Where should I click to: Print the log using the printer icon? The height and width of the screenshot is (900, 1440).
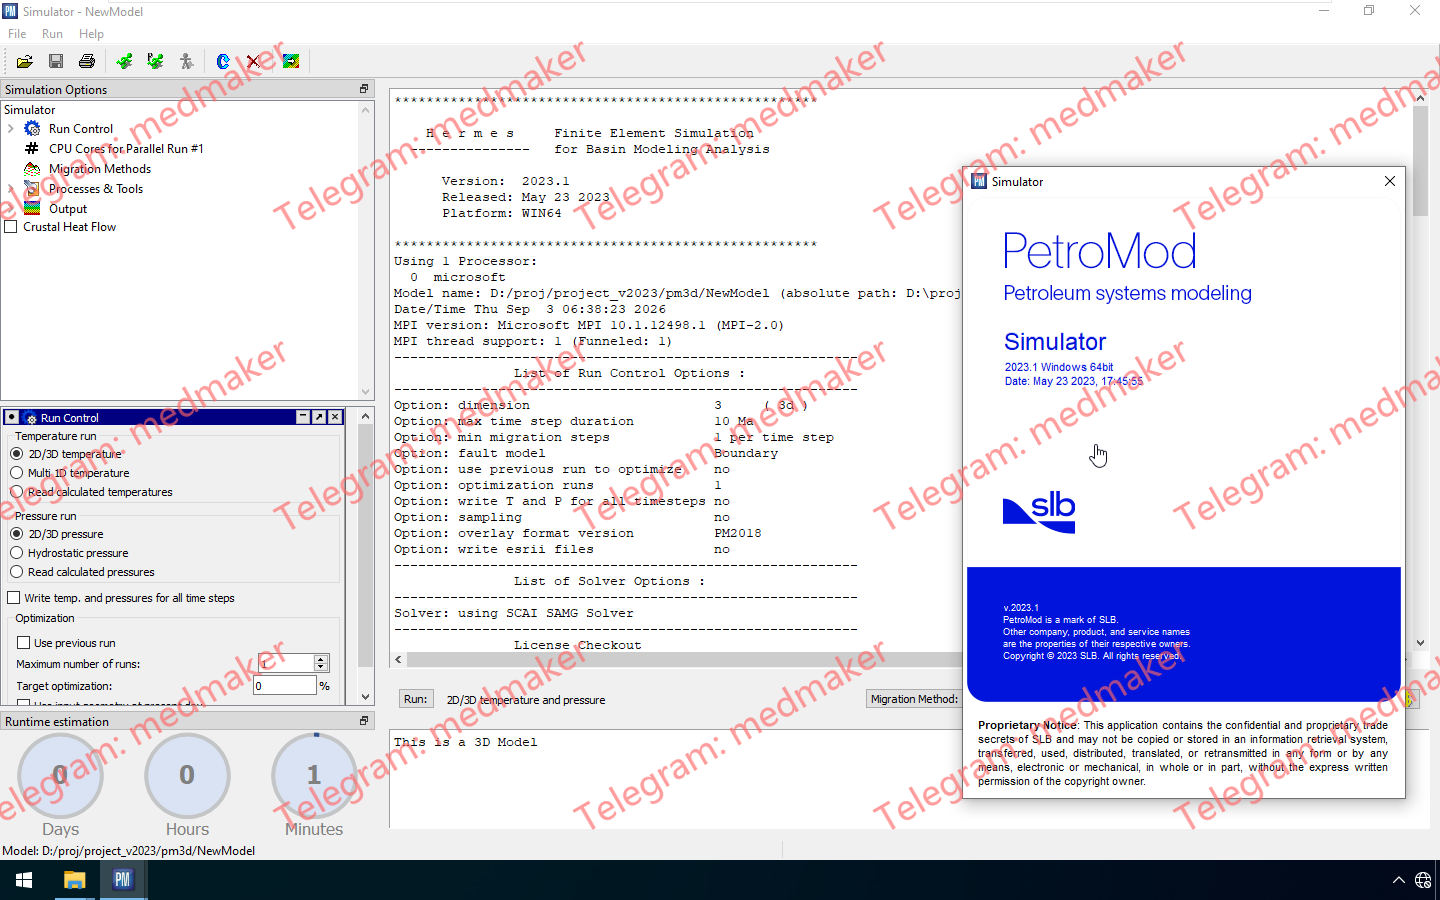87,62
